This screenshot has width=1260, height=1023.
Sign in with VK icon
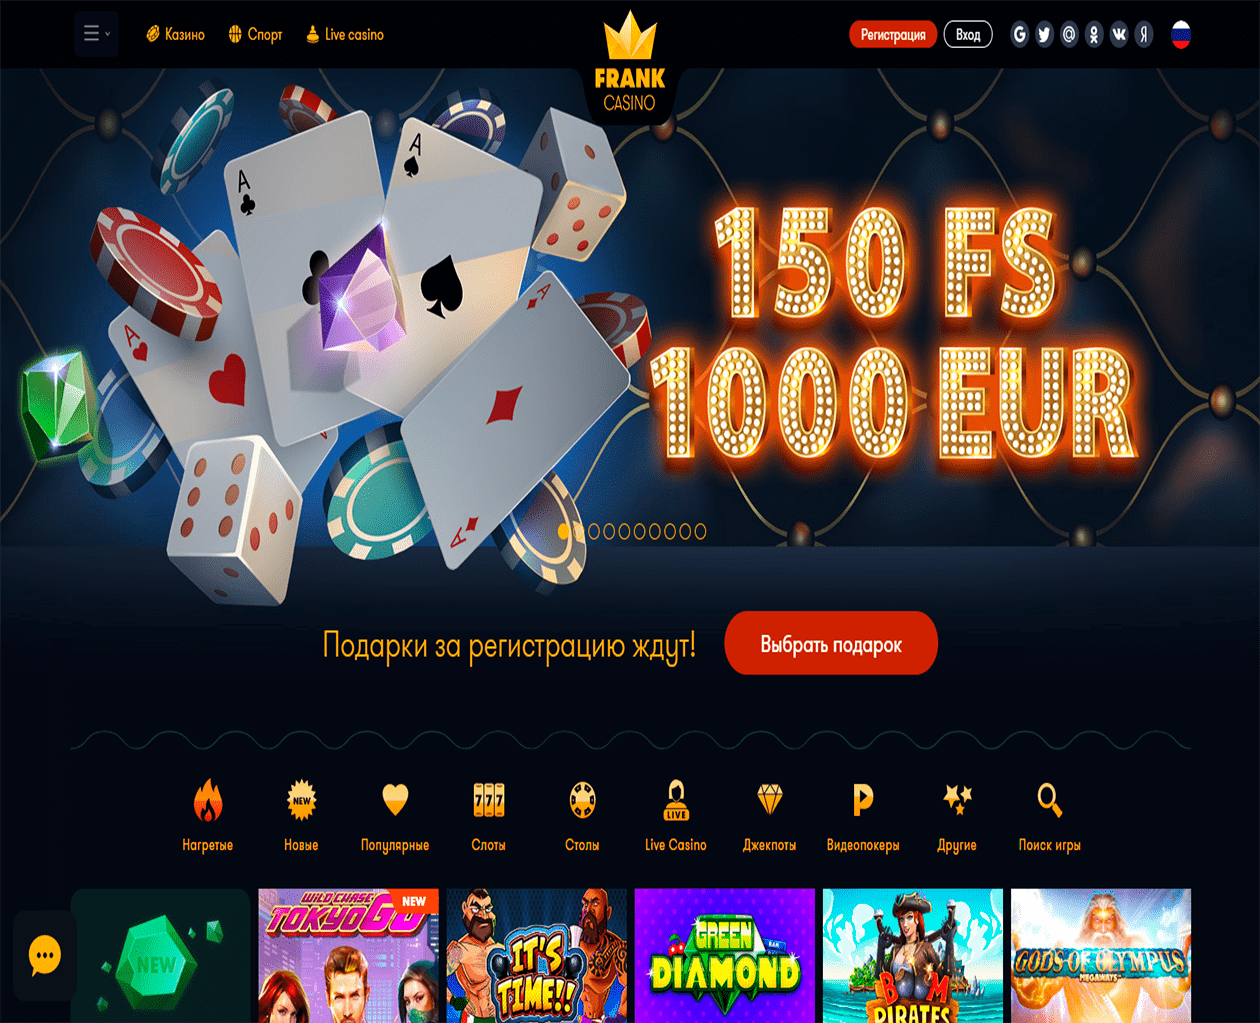click(x=1119, y=35)
